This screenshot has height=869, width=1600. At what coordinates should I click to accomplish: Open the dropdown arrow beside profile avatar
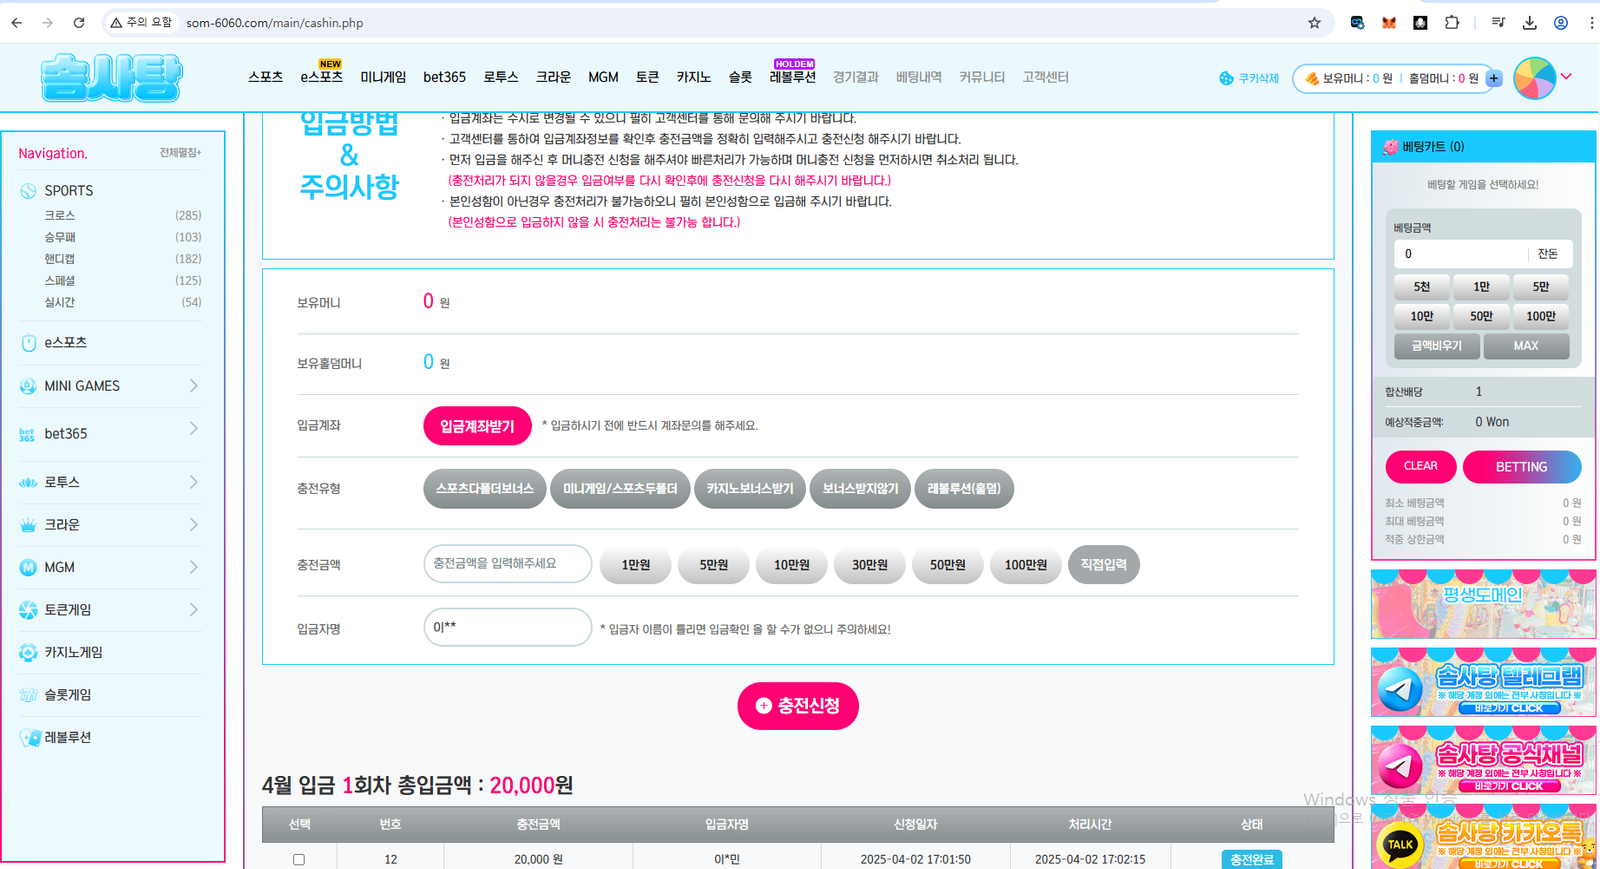pyautogui.click(x=1566, y=77)
